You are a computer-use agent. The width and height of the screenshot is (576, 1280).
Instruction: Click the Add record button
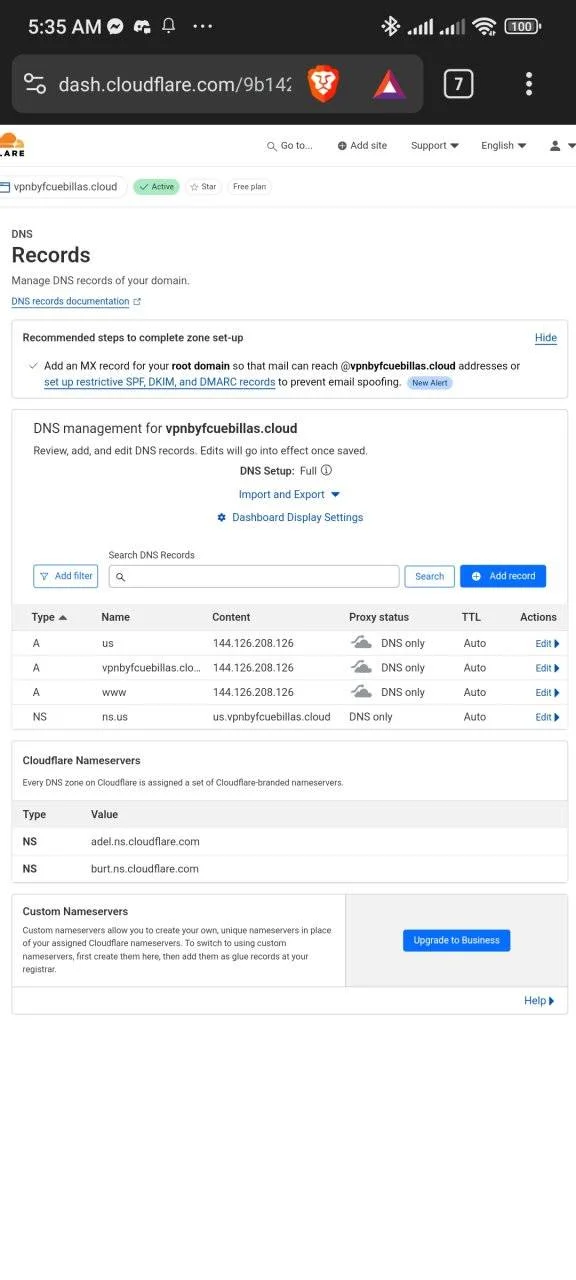coord(503,576)
